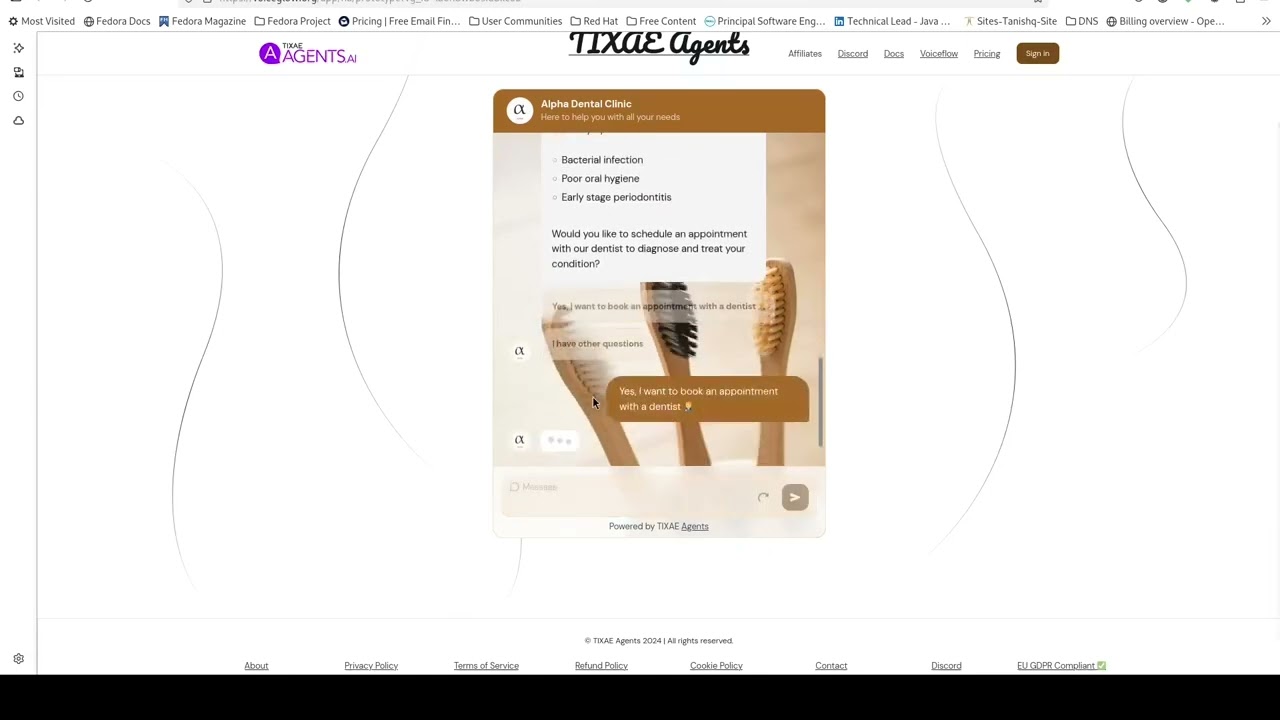Screen dimensions: 1280x720
Task: Open synced tabs icon in browser sidebar
Action: (x=18, y=72)
